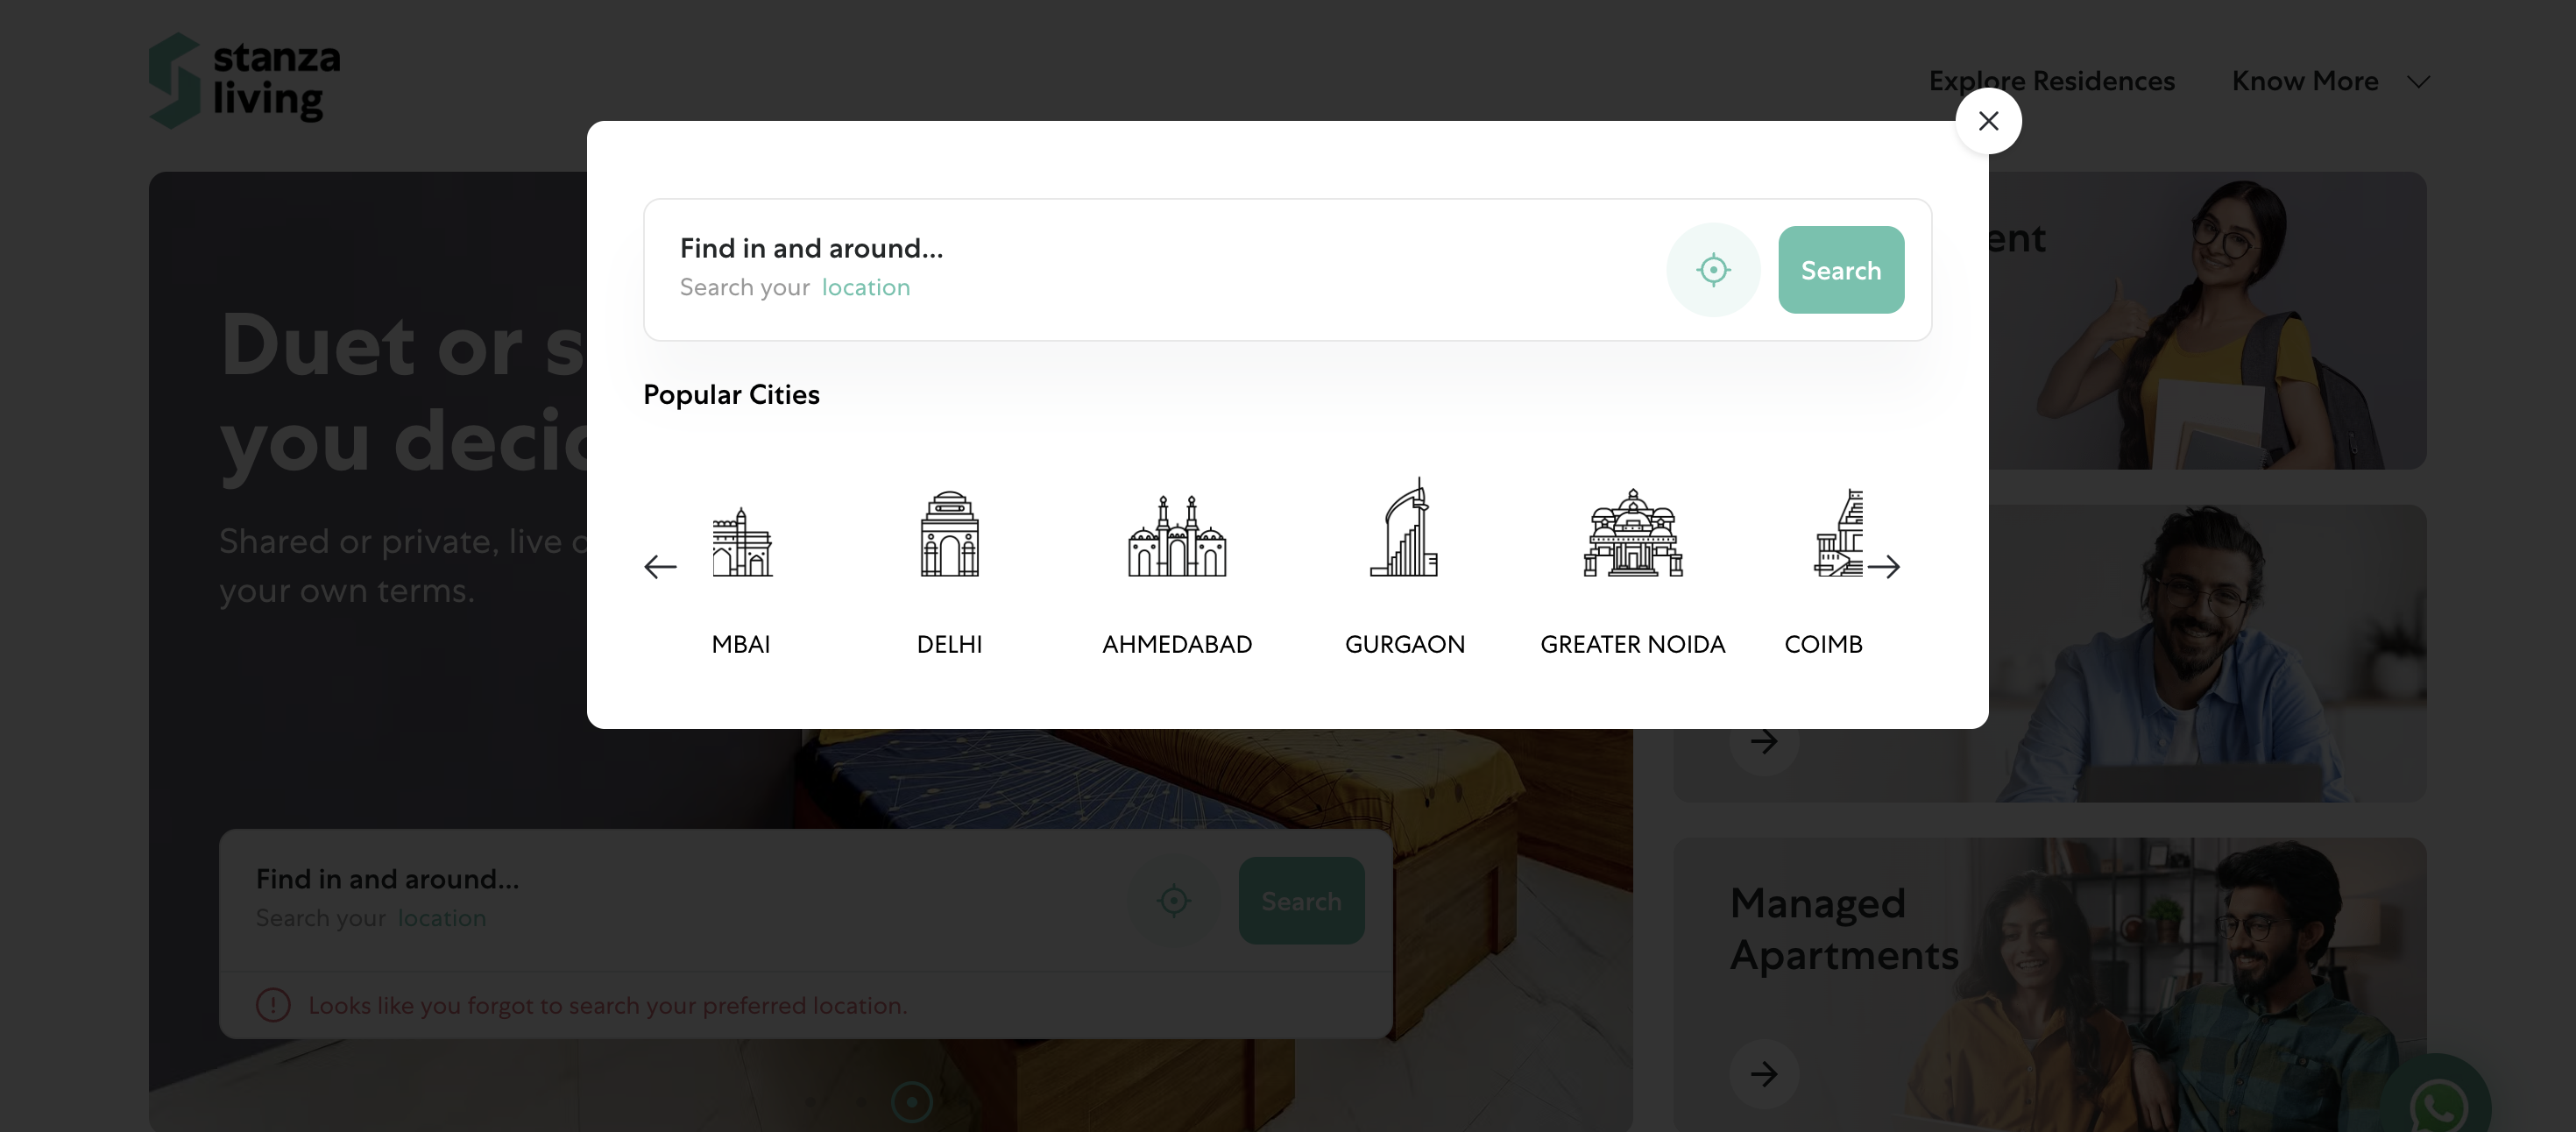Choose the Ahmedabad monument icon
Image resolution: width=2576 pixels, height=1132 pixels.
tap(1177, 536)
